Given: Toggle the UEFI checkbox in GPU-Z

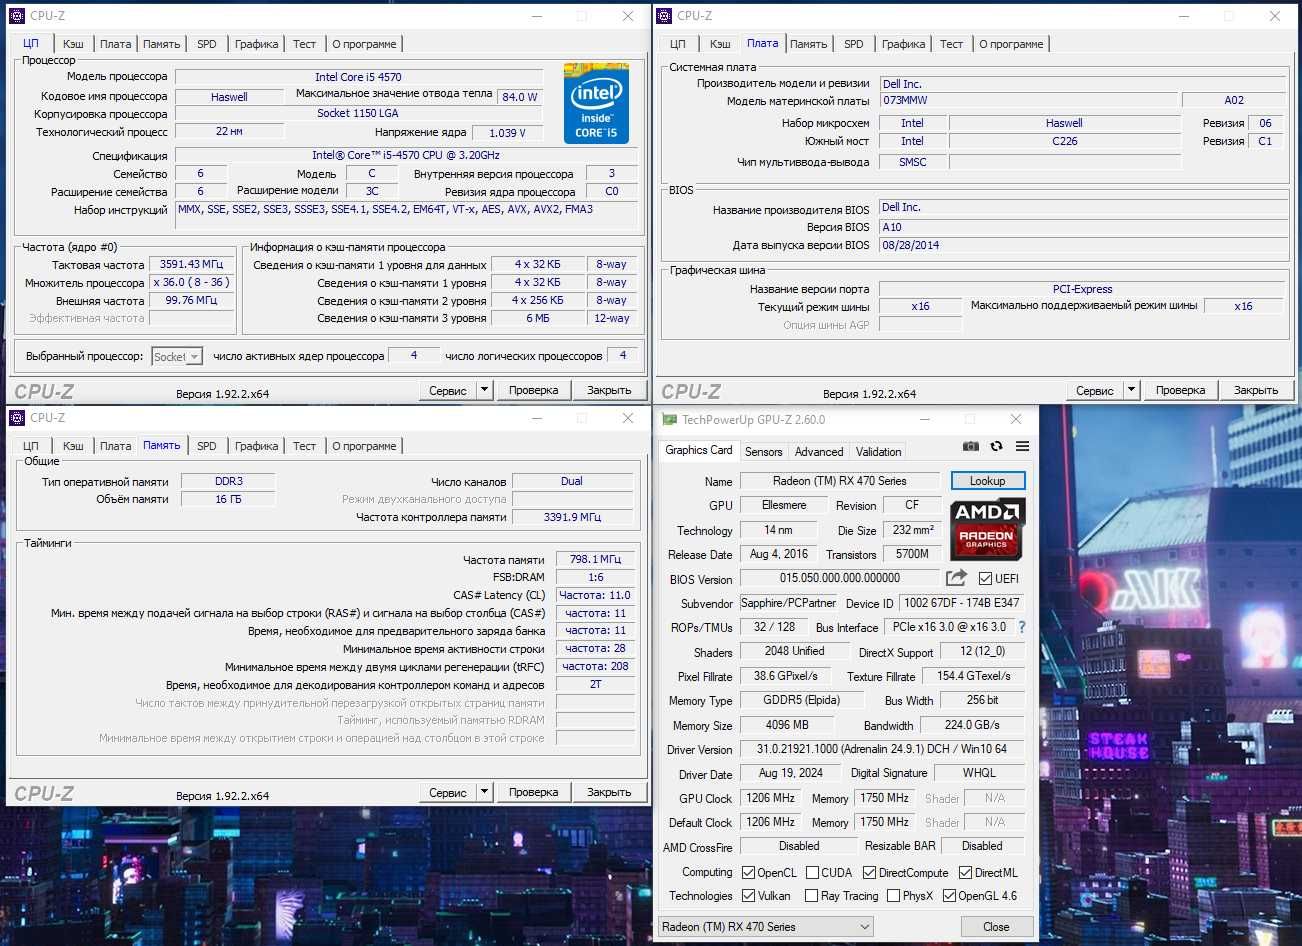Looking at the screenshot, I should pyautogui.click(x=985, y=578).
